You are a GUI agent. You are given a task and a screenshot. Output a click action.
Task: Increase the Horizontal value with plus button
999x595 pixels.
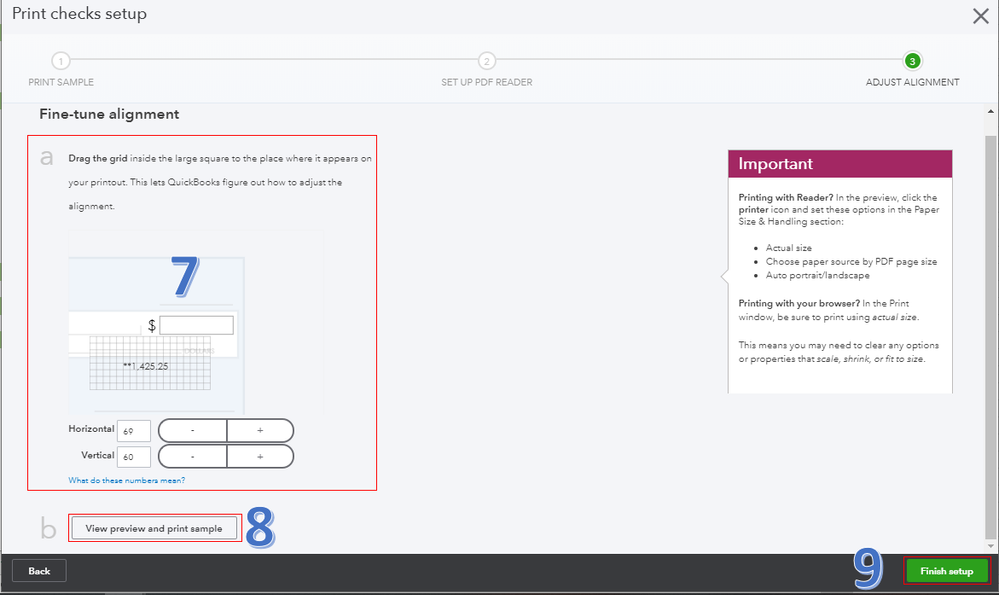[260, 431]
